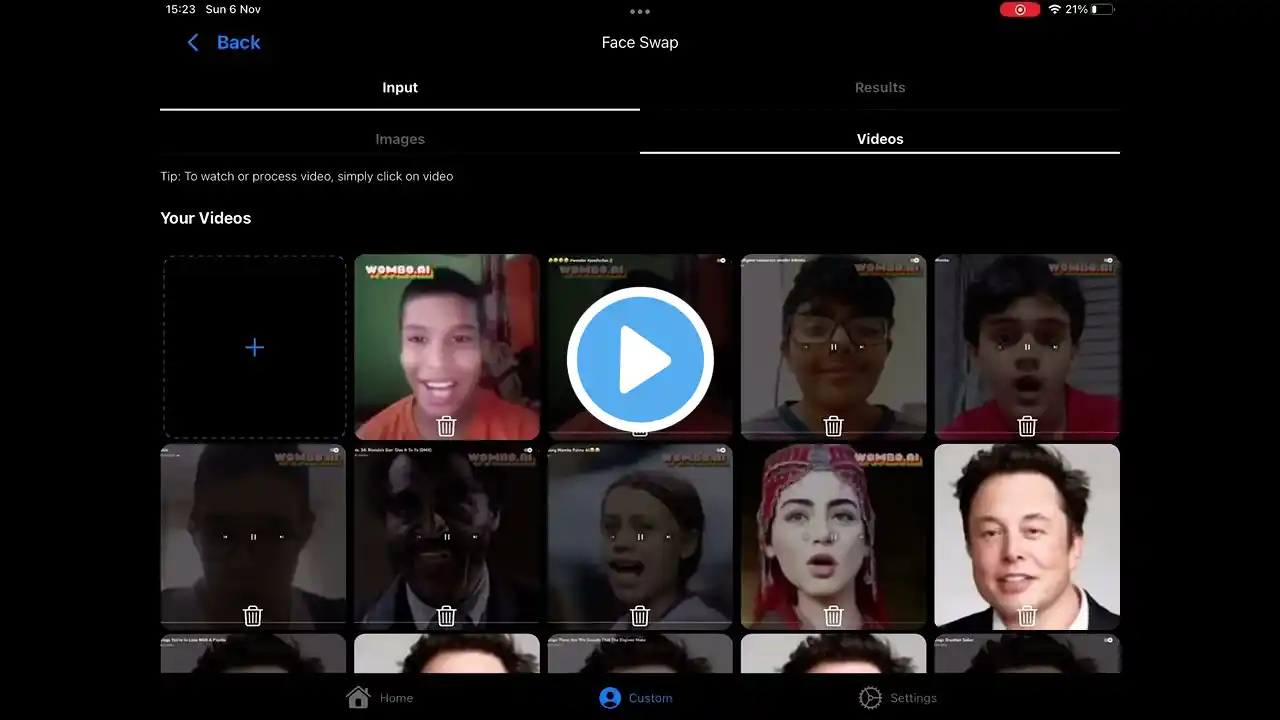This screenshot has height=720, width=1280.
Task: Tap Back to leave Face Swap
Action: (222, 42)
